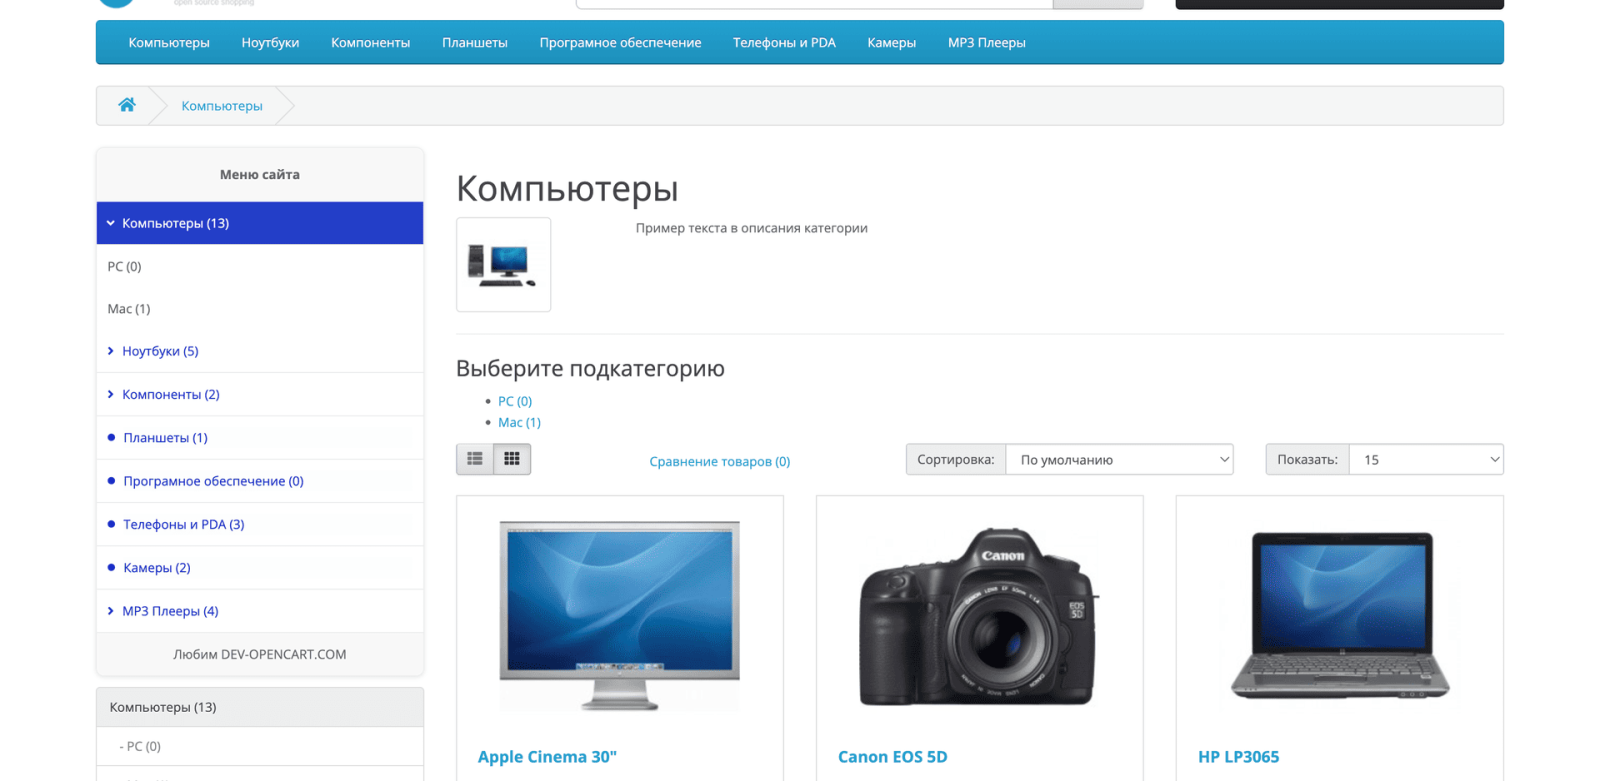Click the Компьютеры category thumbnail image
This screenshot has width=1600, height=782.
[503, 265]
